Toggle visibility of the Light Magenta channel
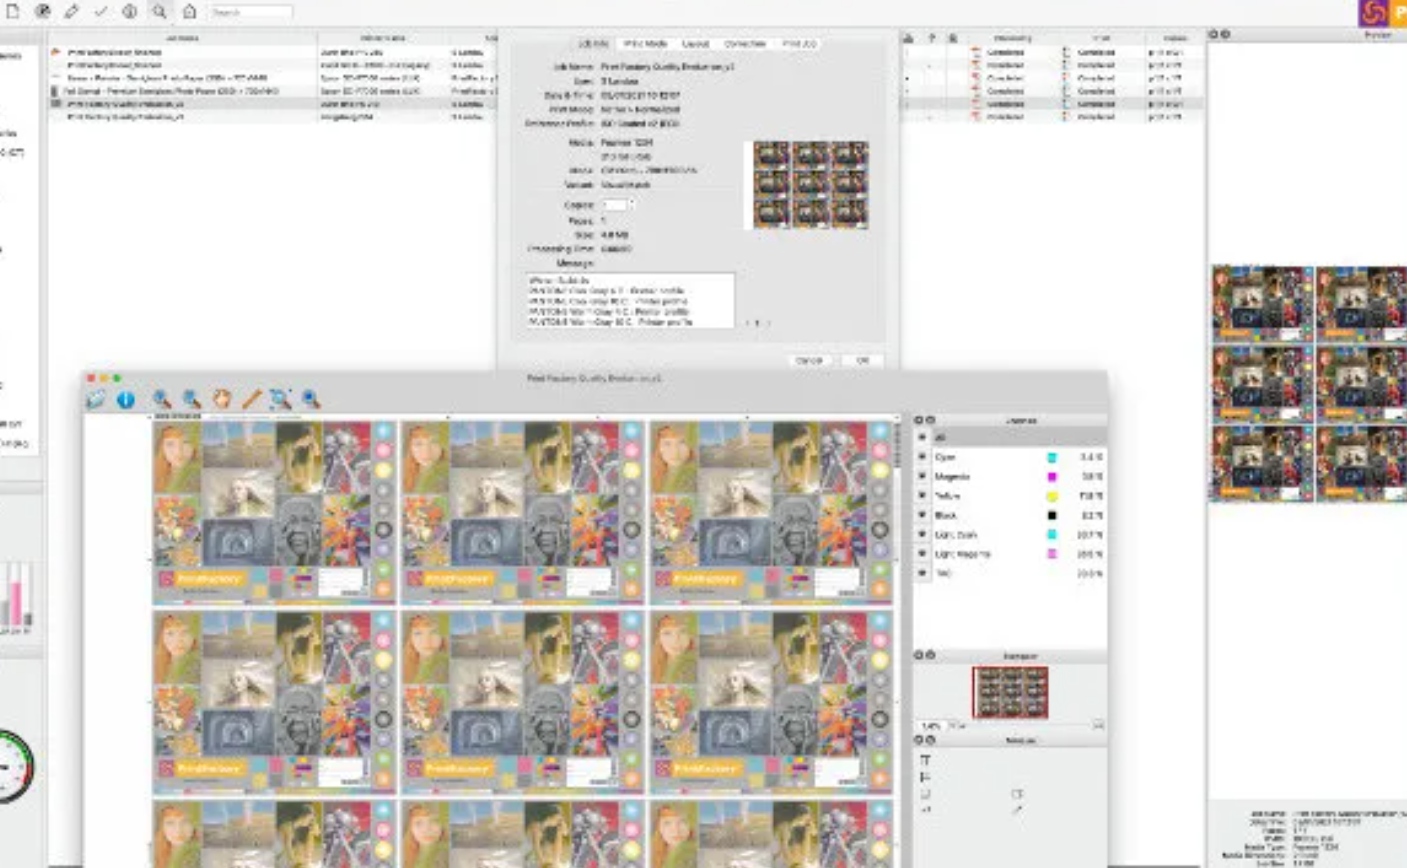1407x868 pixels. pyautogui.click(x=922, y=554)
